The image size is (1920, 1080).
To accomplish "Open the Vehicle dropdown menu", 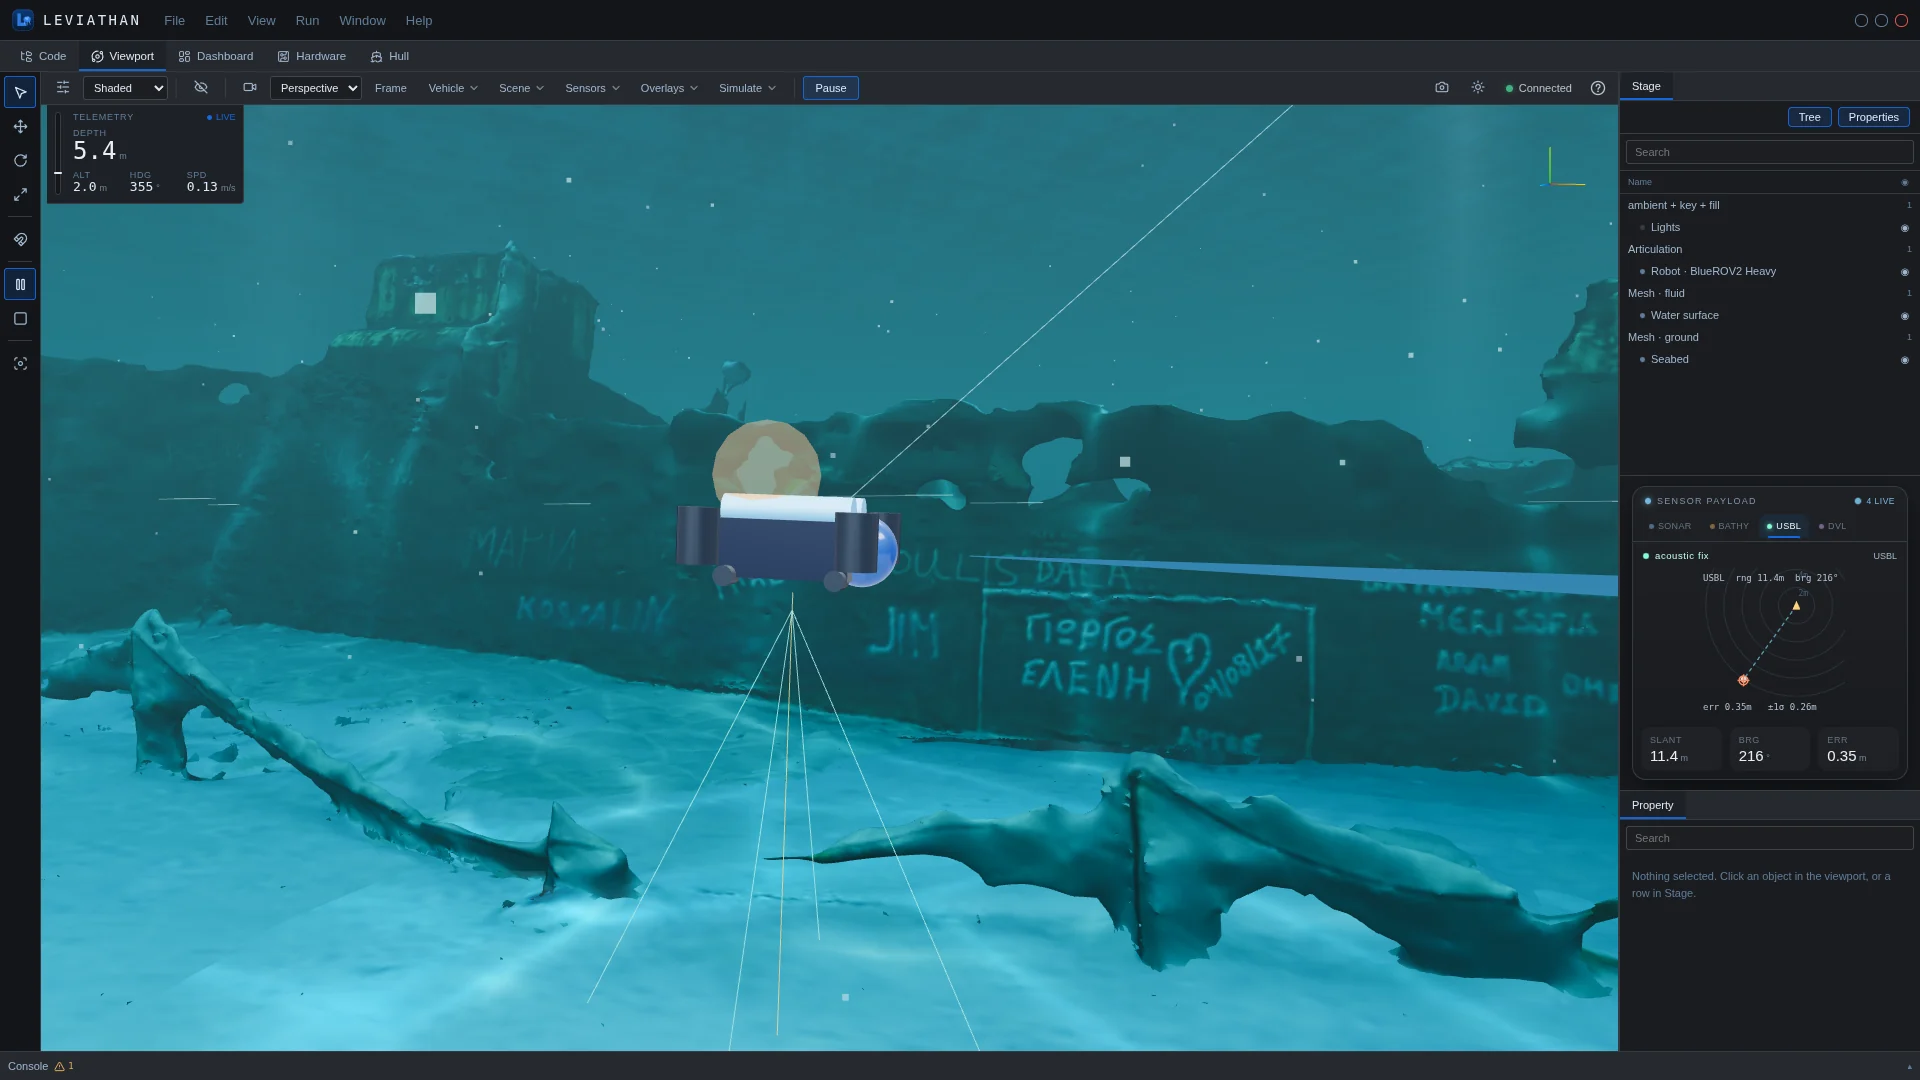I will tap(453, 88).
